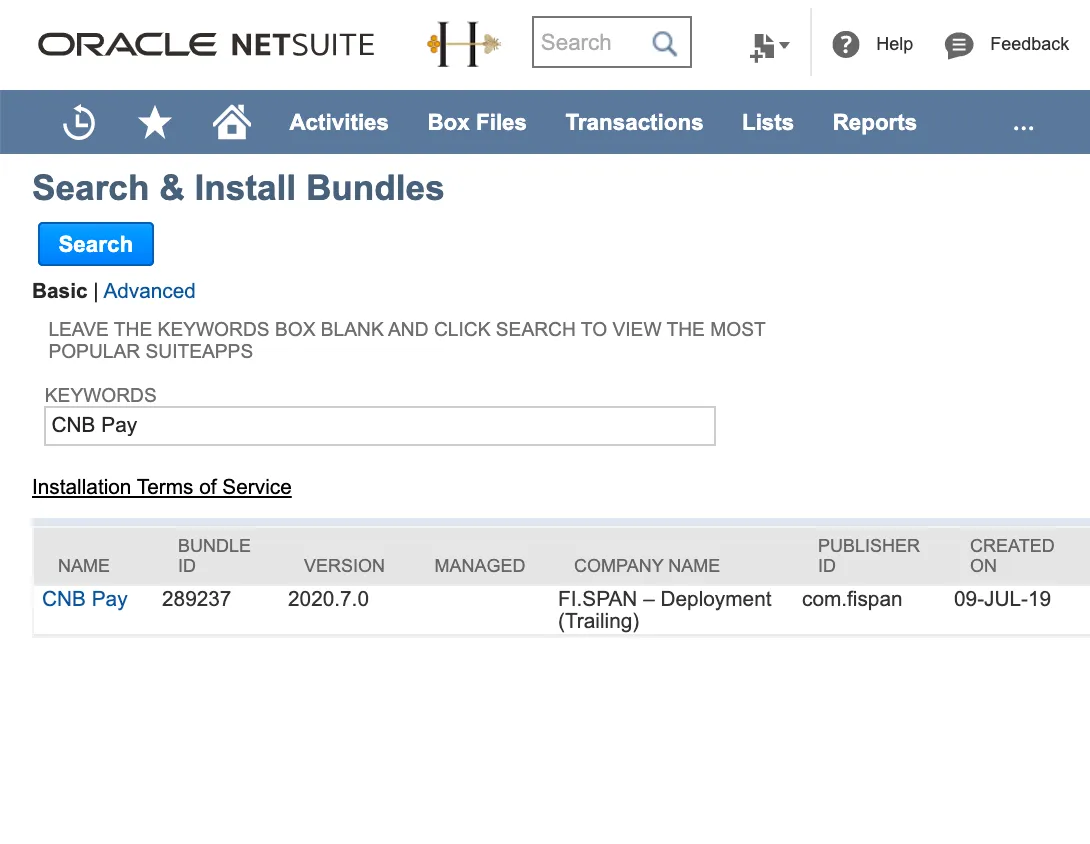Expand the Create New dropdown arrow

coord(785,45)
